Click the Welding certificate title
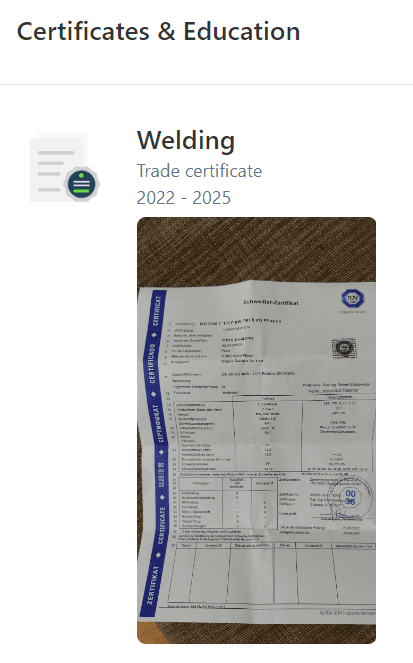This screenshot has width=413, height=663. coord(186,140)
